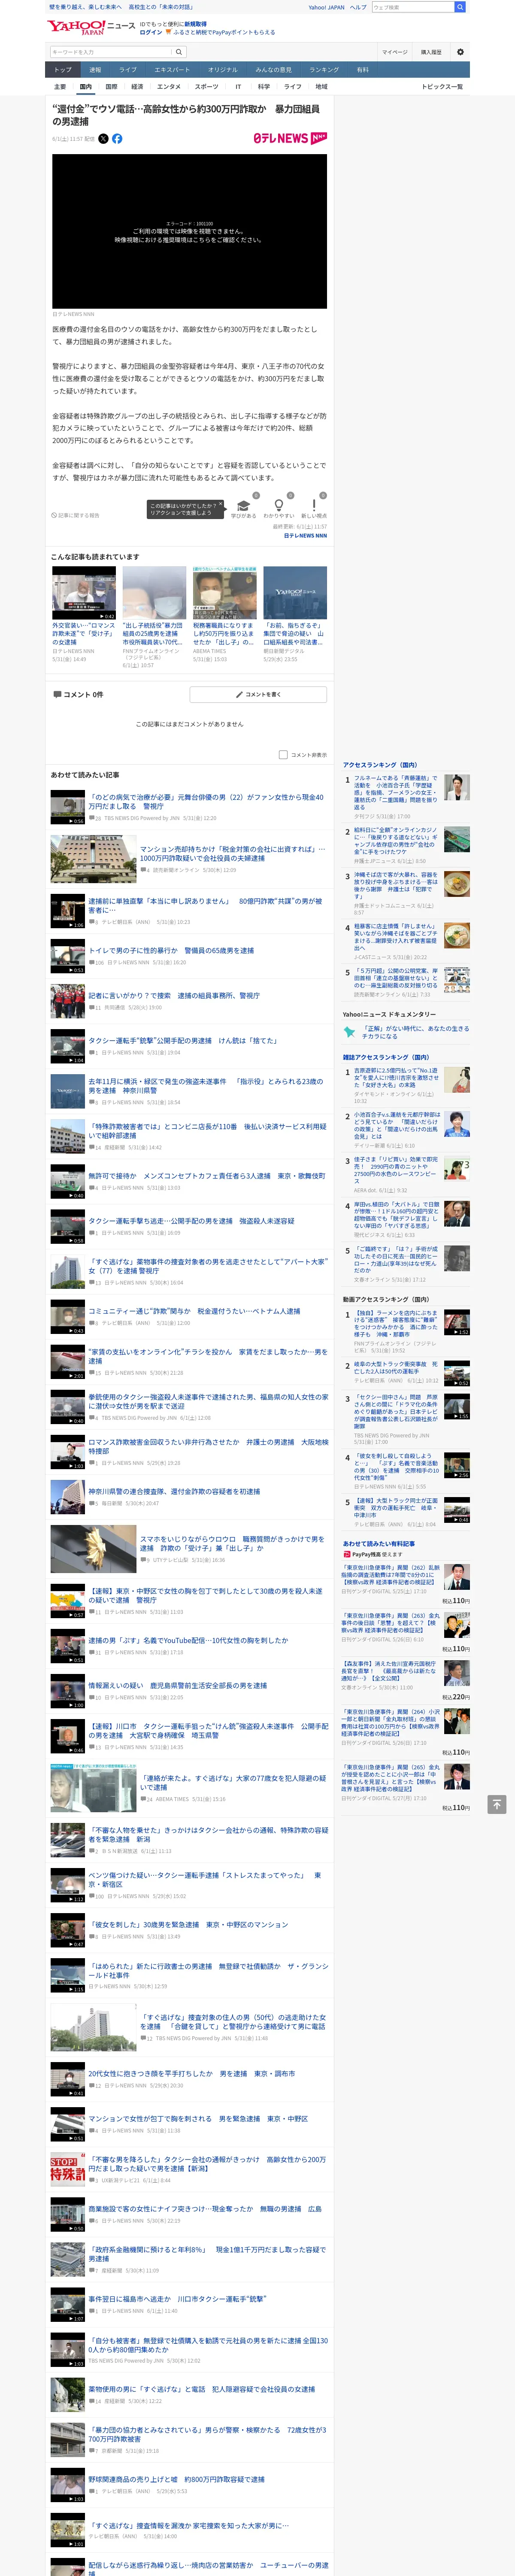The image size is (515, 2576).
Task: Open settings gear icon in header
Action: 460,52
